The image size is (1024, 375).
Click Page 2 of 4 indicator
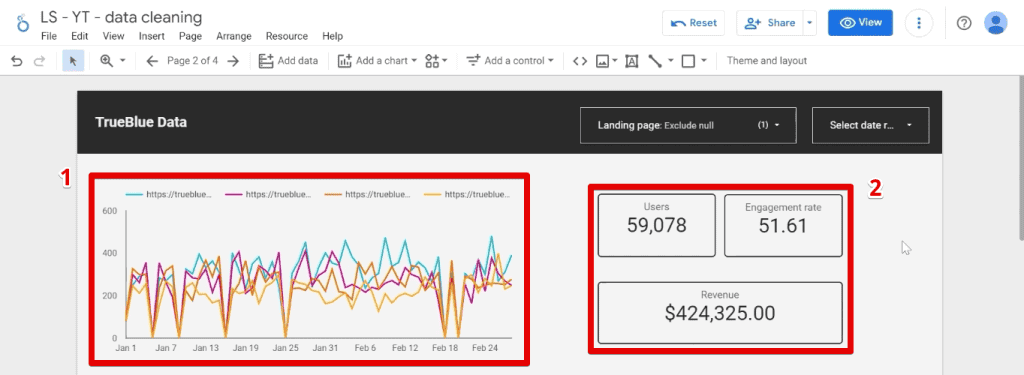(x=193, y=61)
